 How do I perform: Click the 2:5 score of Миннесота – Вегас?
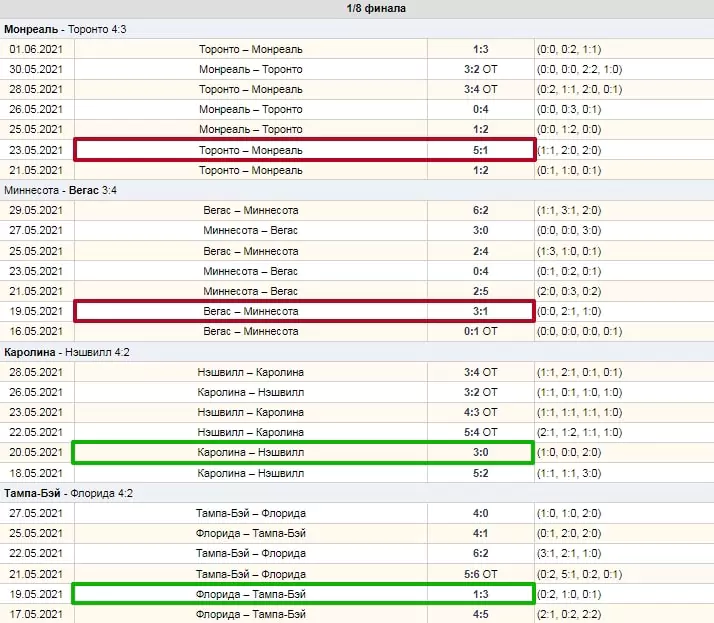tap(480, 291)
